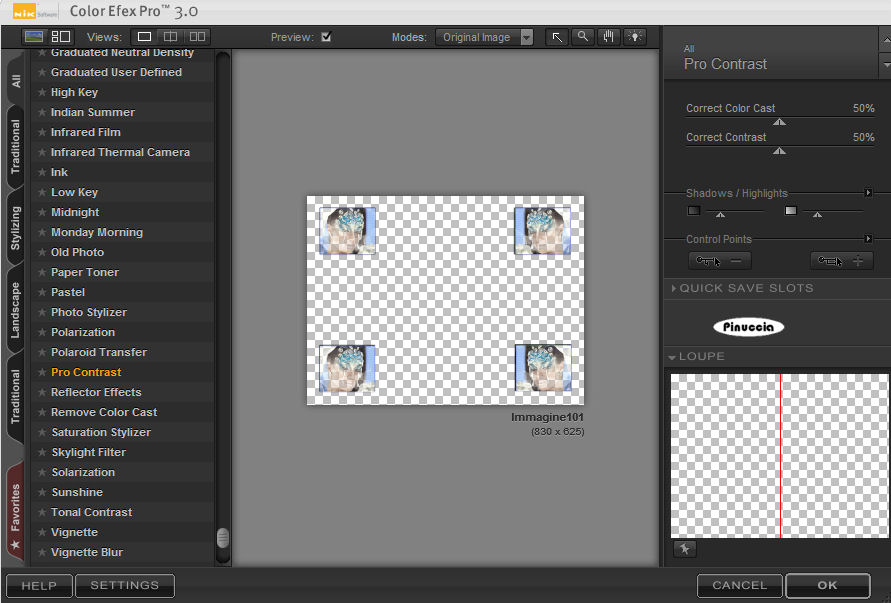This screenshot has width=891, height=603.
Task: Open the Stylizing category tab
Action: coord(15,228)
